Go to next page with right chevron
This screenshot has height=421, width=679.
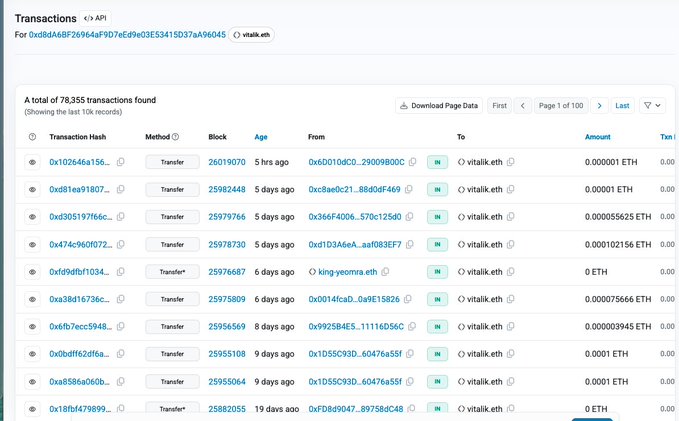coord(600,106)
